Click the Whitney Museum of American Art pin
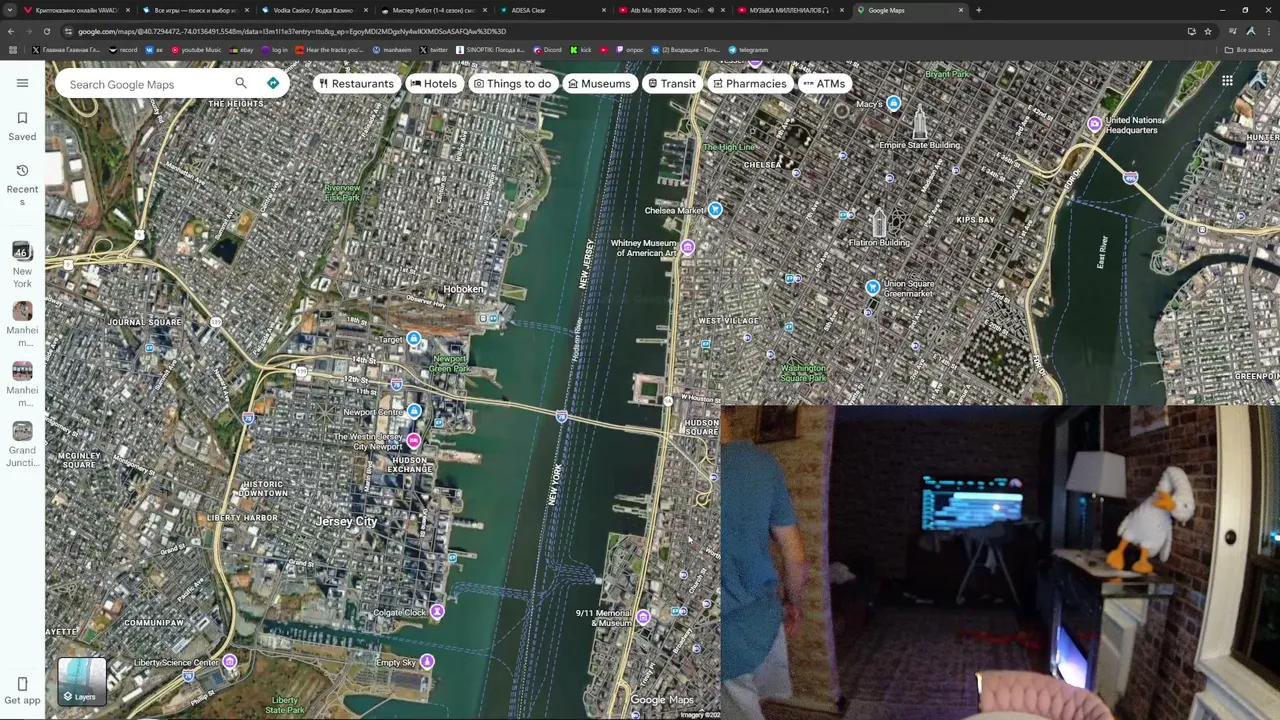This screenshot has width=1280, height=720. (x=688, y=247)
